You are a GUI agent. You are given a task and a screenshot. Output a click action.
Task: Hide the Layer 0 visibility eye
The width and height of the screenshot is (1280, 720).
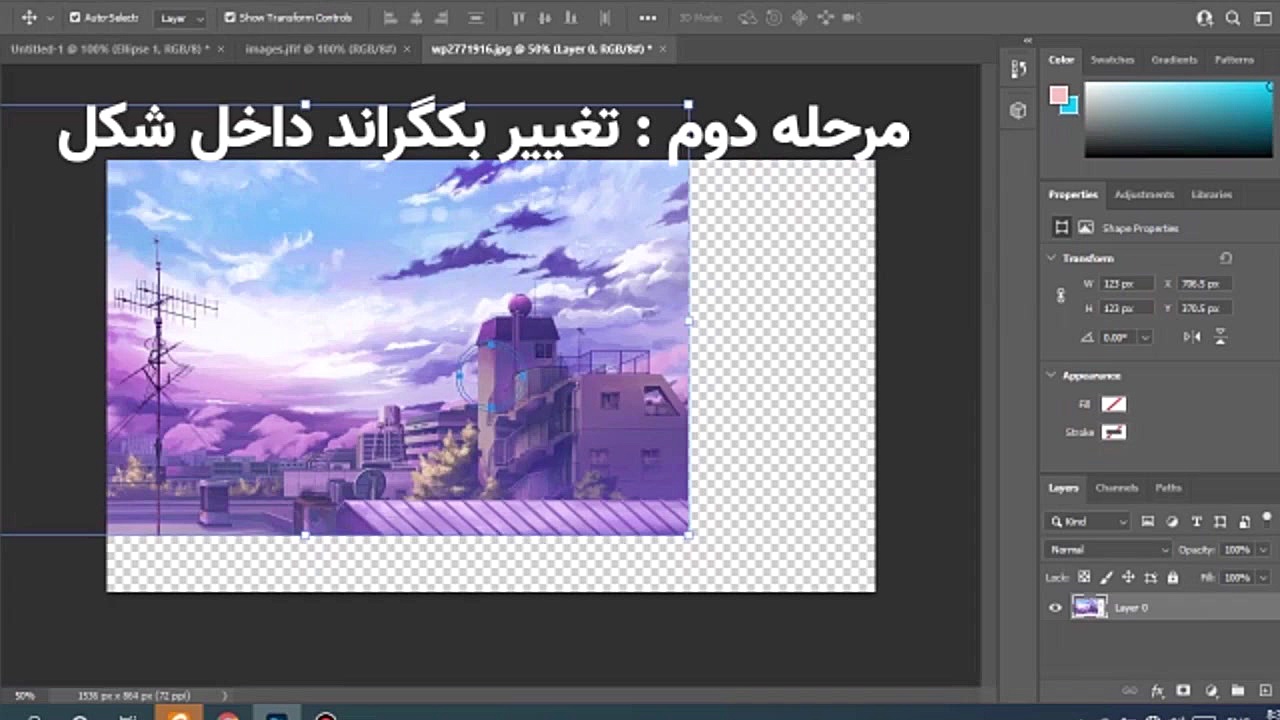pyautogui.click(x=1054, y=607)
